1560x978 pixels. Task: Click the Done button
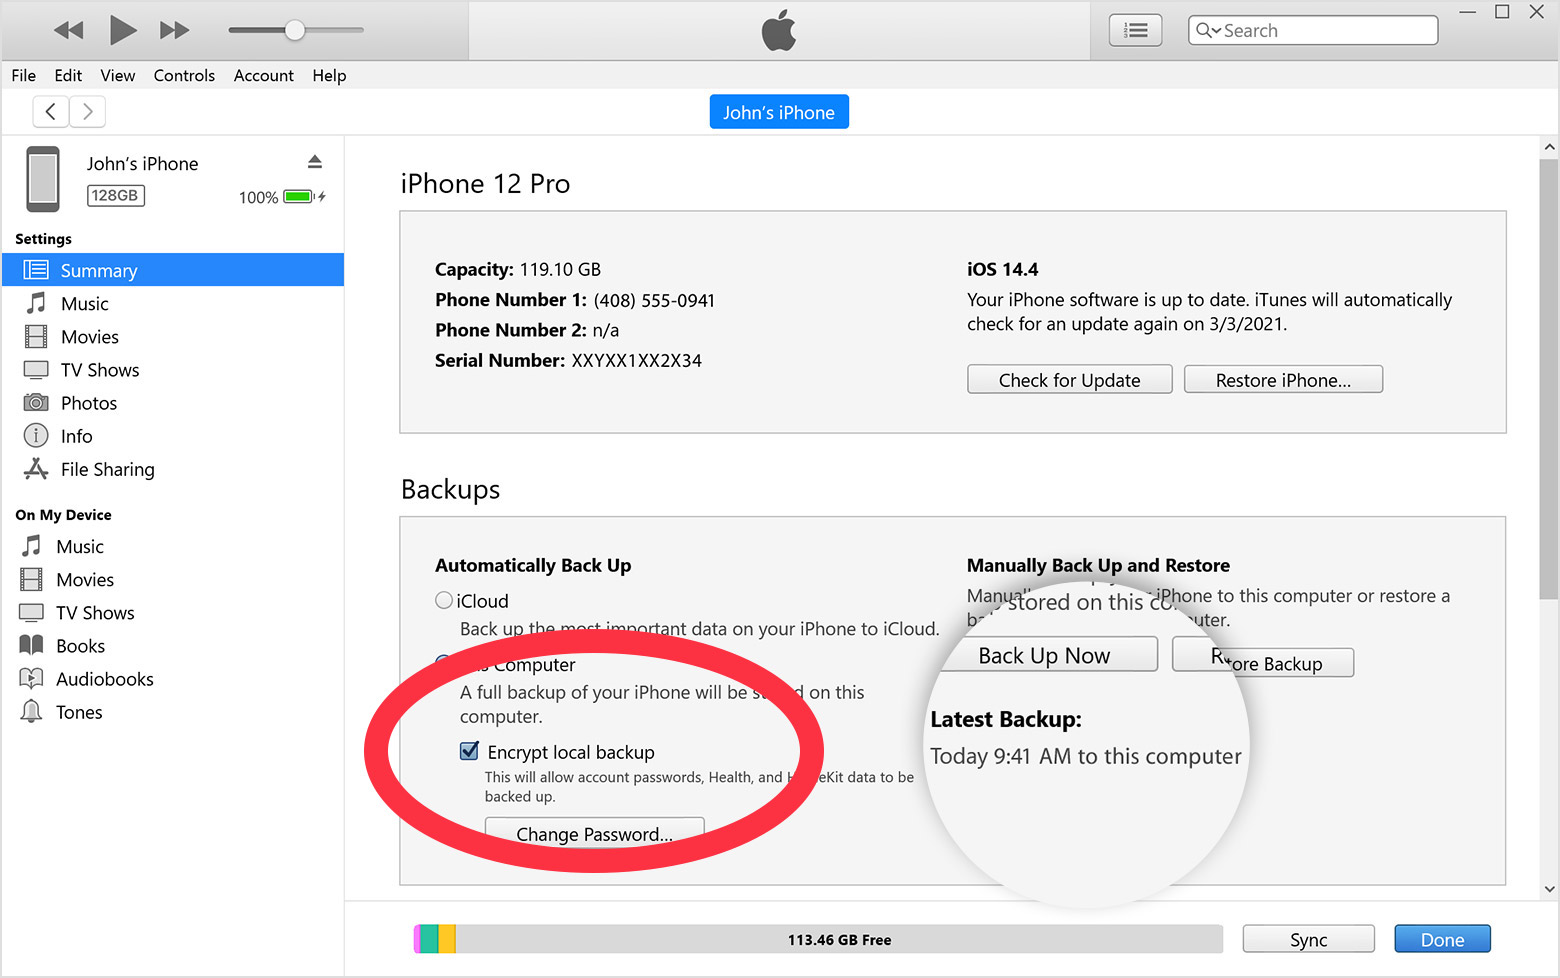[x=1442, y=939]
